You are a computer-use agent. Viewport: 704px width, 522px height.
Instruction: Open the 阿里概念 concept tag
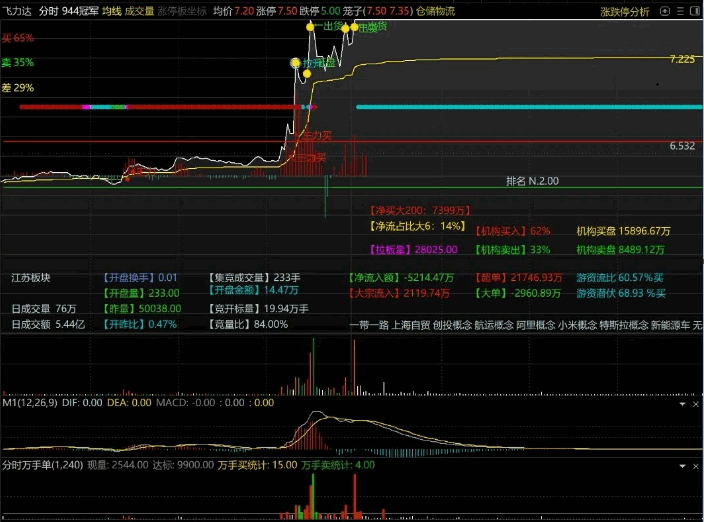[536, 325]
